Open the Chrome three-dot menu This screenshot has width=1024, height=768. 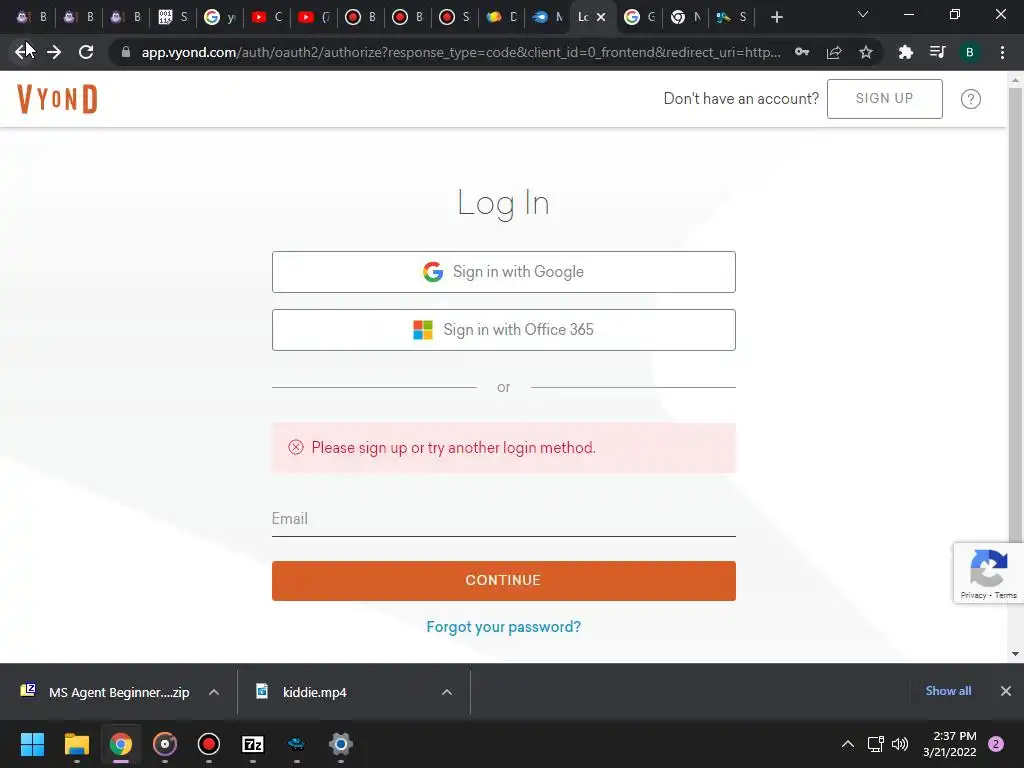pos(1002,52)
